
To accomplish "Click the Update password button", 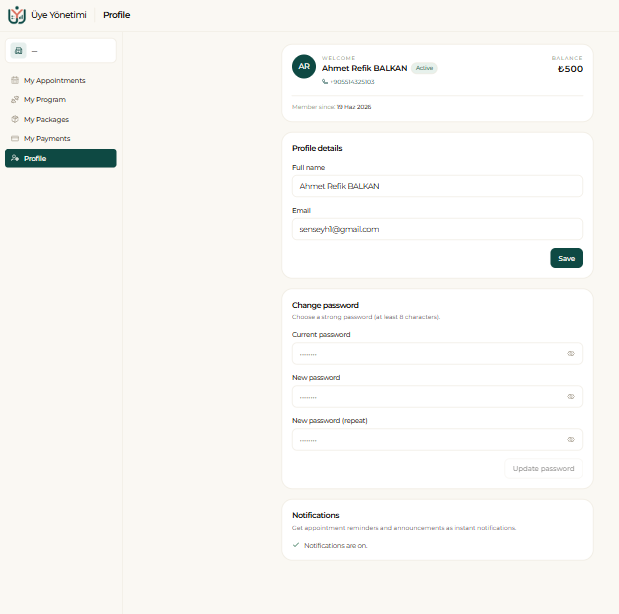I will coord(544,469).
